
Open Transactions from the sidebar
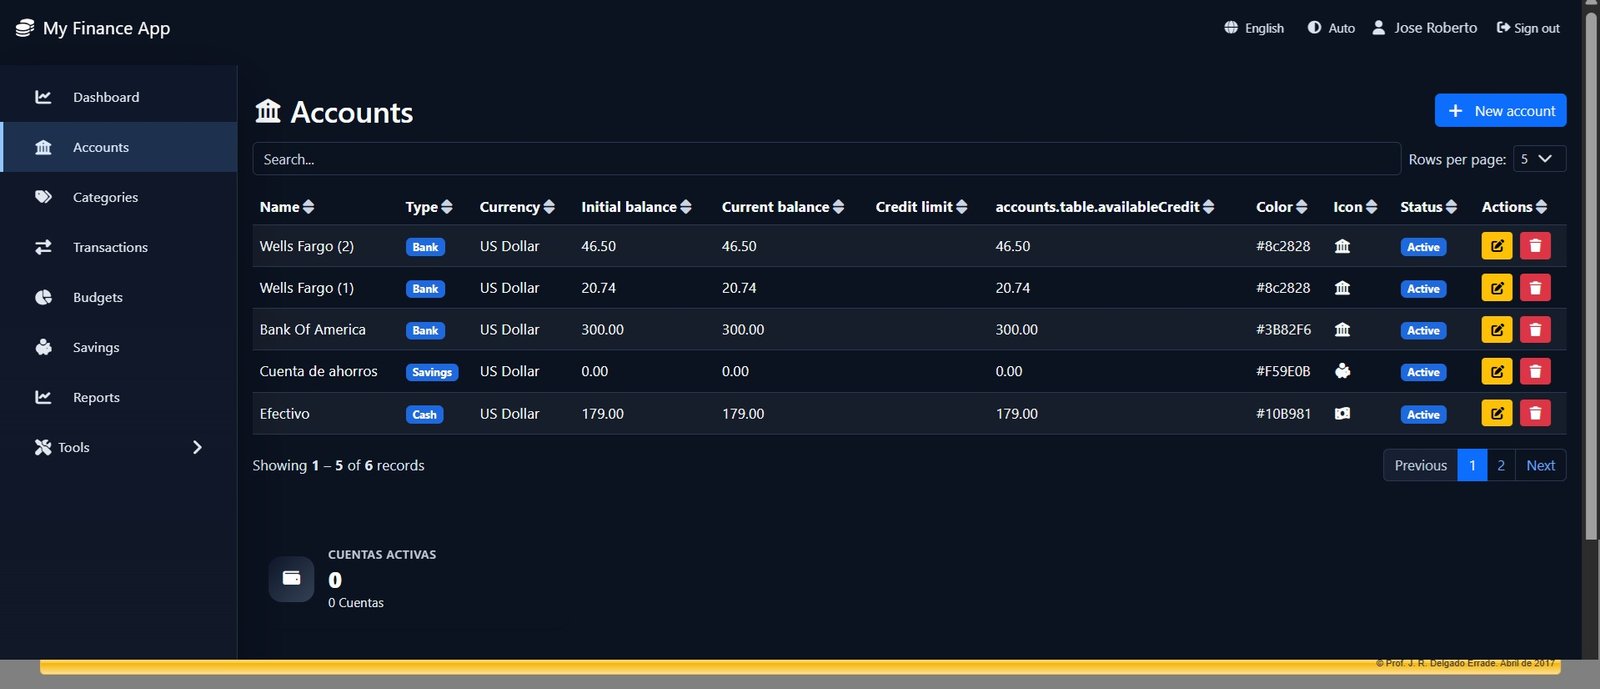[119, 247]
